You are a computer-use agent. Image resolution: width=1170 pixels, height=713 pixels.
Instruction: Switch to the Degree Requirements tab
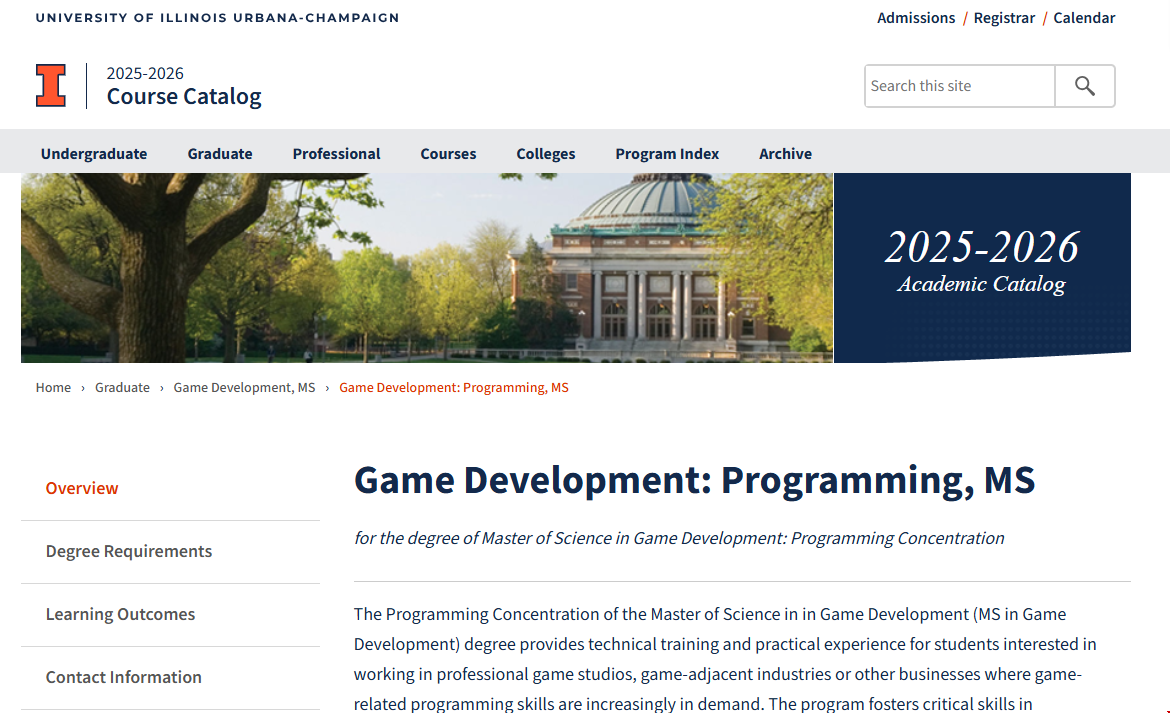[x=129, y=551]
